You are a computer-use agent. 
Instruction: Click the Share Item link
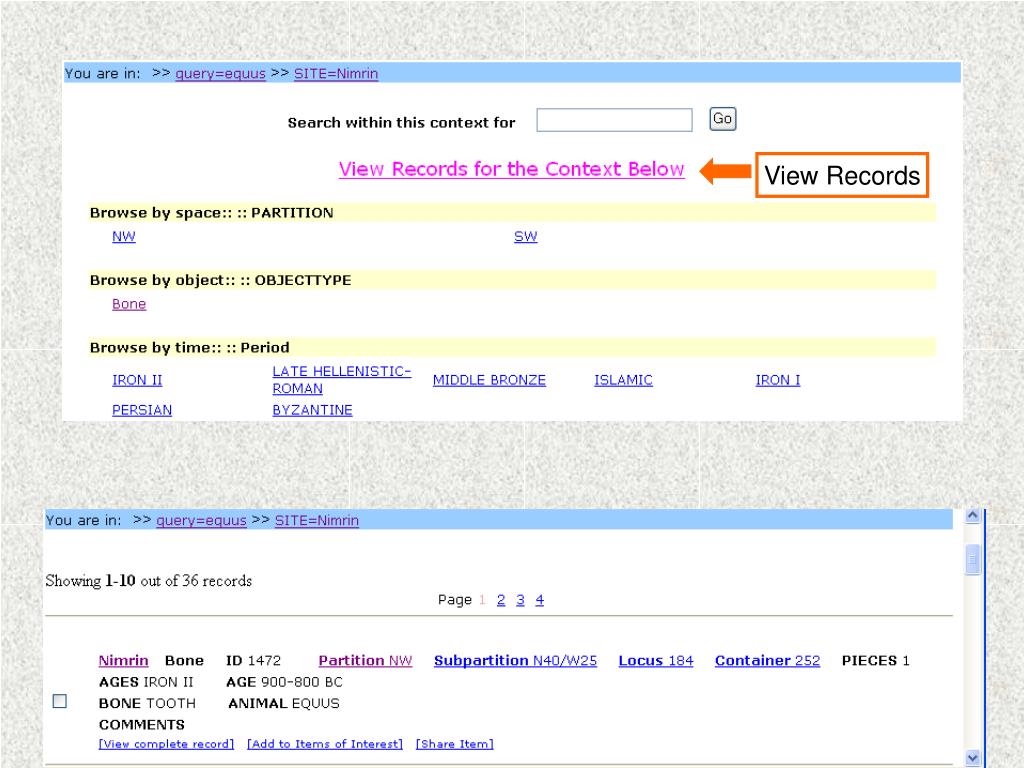click(x=455, y=744)
